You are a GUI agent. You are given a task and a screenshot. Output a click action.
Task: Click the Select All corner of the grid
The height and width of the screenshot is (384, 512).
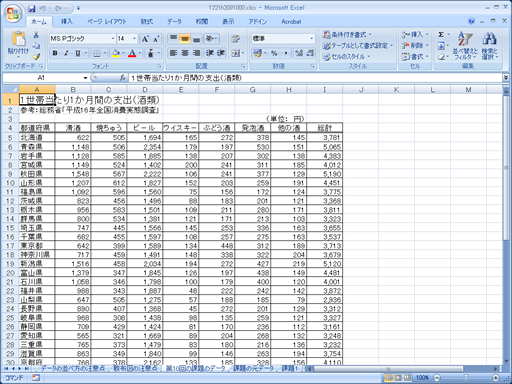[x=10, y=89]
